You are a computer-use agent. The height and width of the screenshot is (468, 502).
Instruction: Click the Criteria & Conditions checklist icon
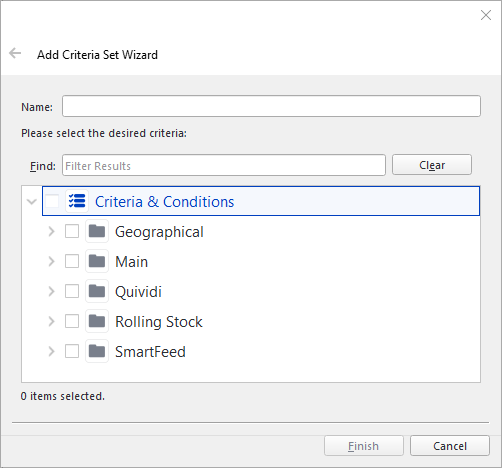tap(77, 201)
